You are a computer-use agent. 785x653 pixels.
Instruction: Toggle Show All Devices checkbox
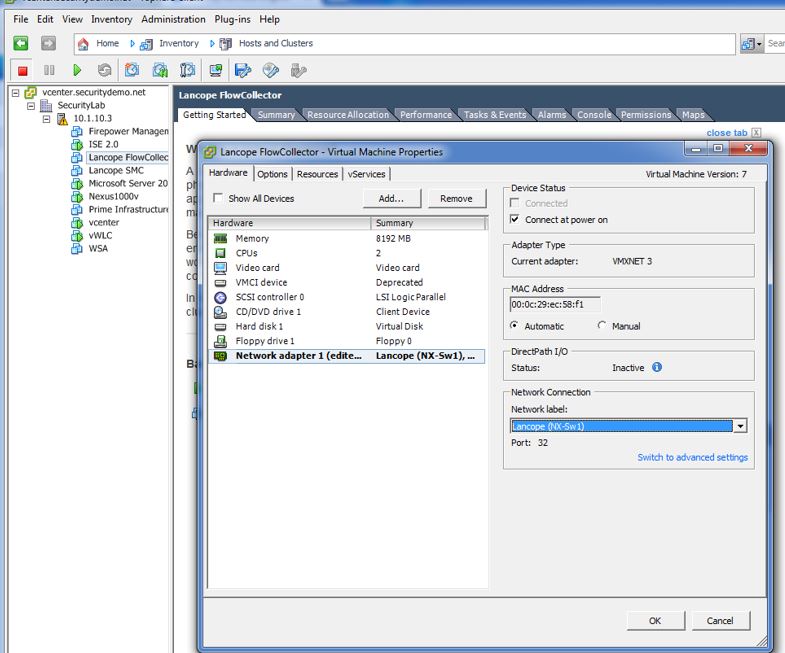pyautogui.click(x=218, y=198)
